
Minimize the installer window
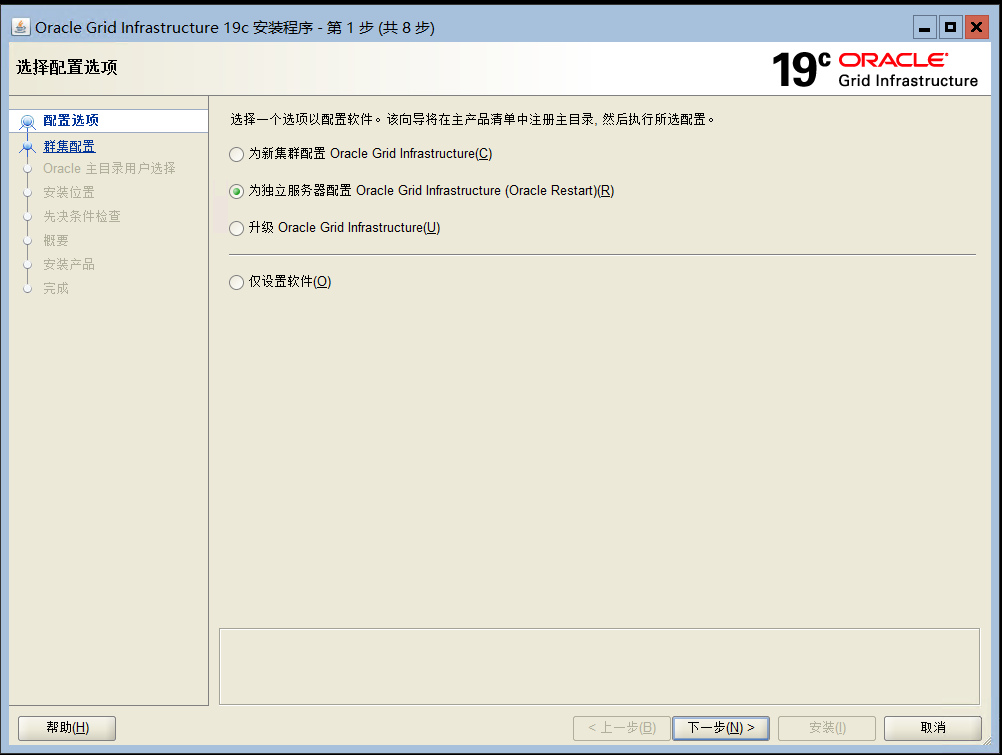pos(924,27)
